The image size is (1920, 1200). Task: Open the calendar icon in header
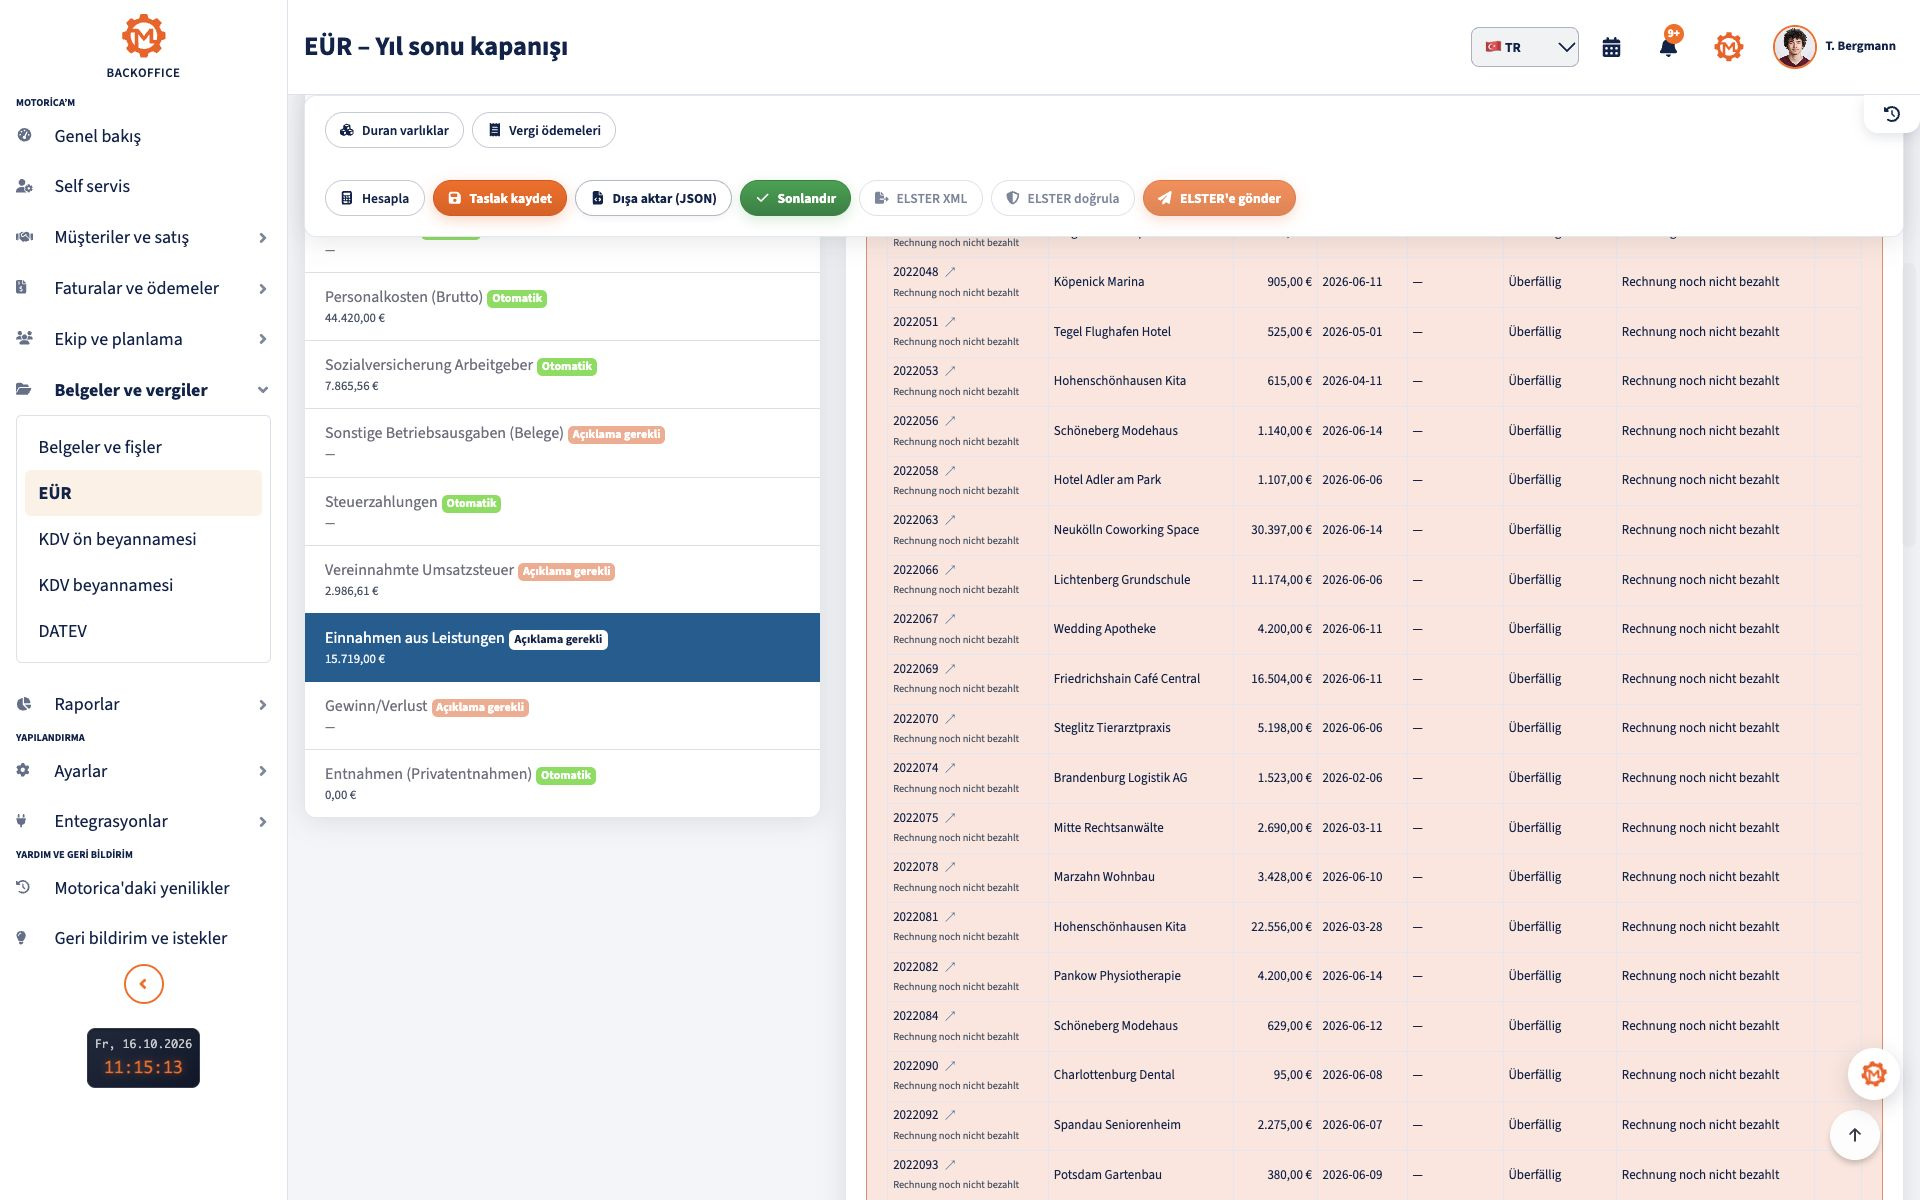tap(1611, 47)
